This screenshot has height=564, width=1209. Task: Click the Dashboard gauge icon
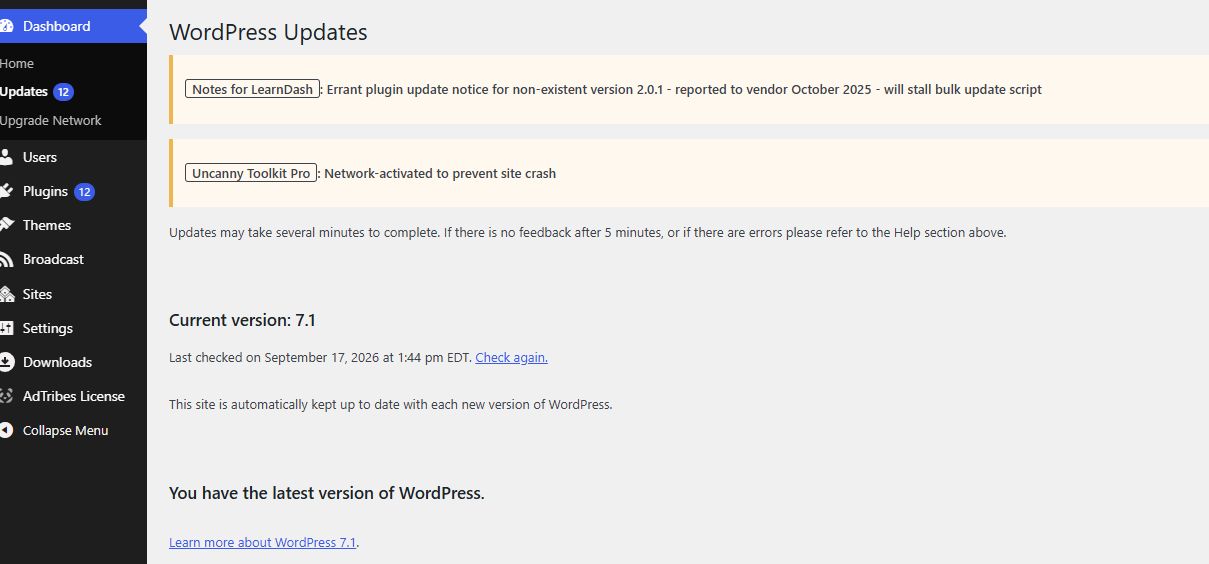[6, 26]
